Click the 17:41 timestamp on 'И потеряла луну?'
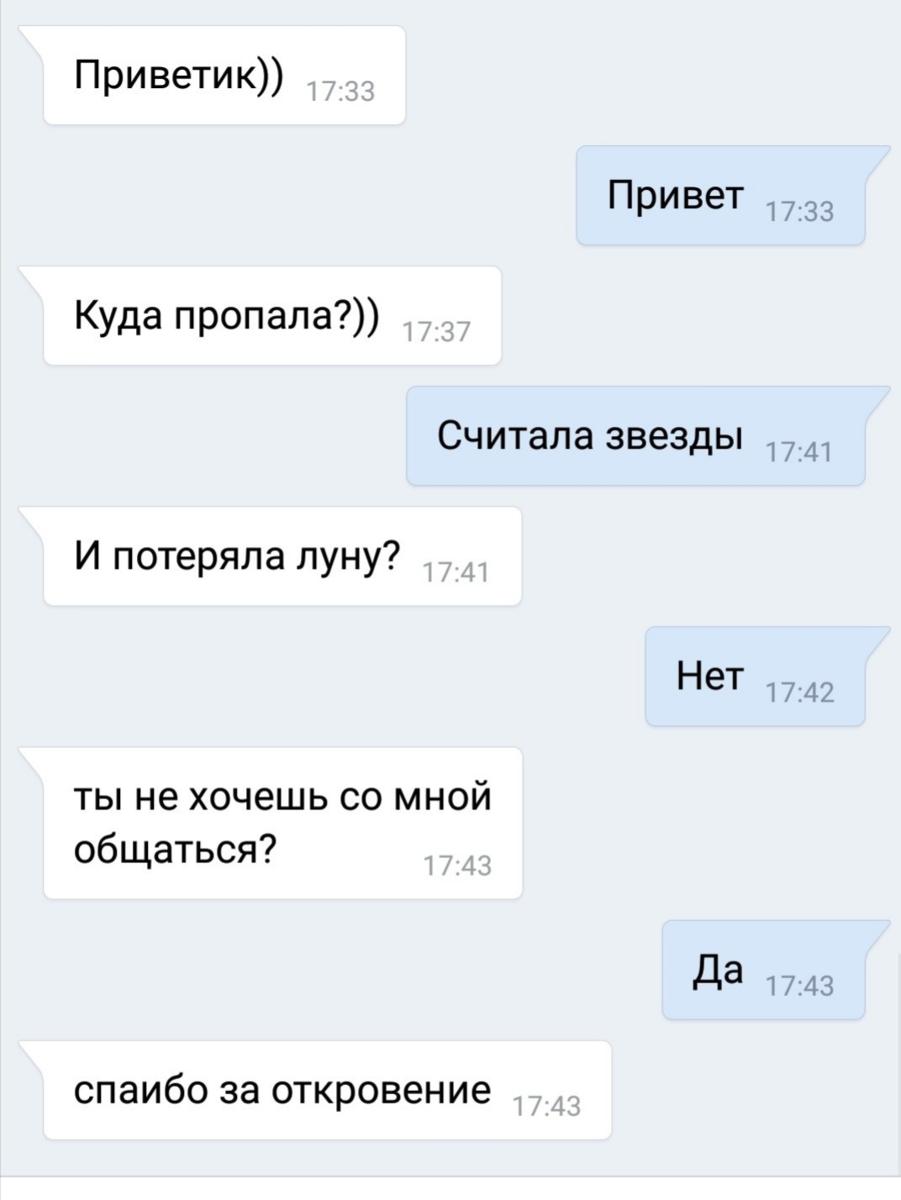The width and height of the screenshot is (901, 1200). pos(456,573)
